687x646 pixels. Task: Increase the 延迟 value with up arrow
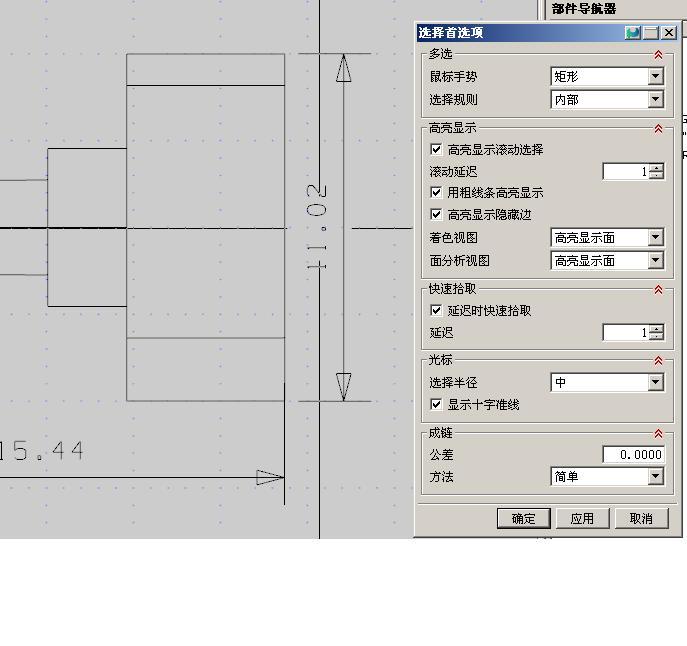(656, 328)
